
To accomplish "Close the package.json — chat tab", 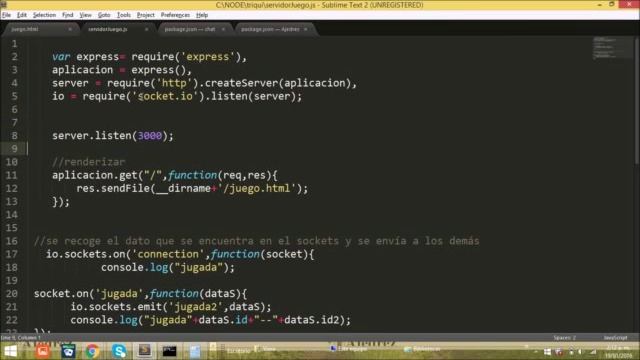I will click(x=223, y=29).
